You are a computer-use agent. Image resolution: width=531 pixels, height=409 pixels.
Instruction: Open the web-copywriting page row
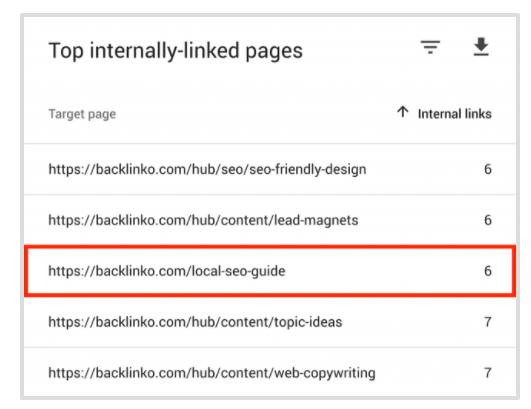pyautogui.click(x=270, y=372)
